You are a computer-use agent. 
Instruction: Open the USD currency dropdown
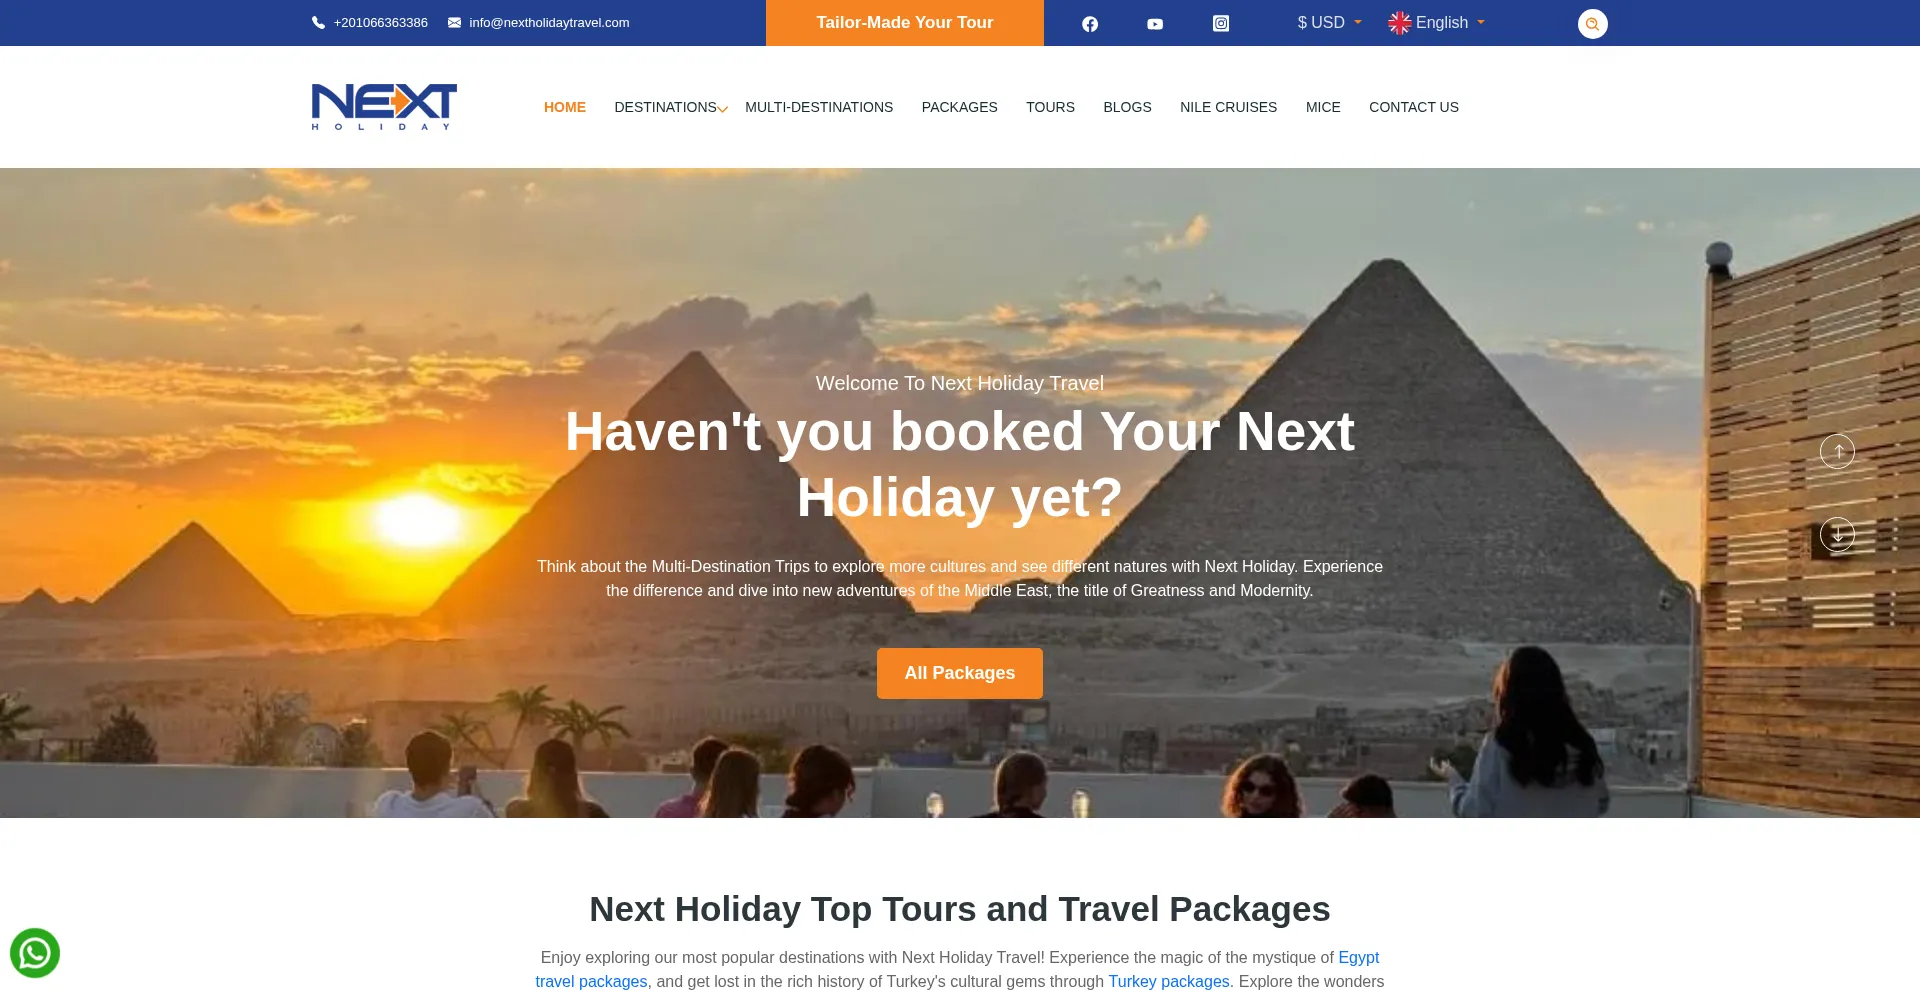point(1329,22)
